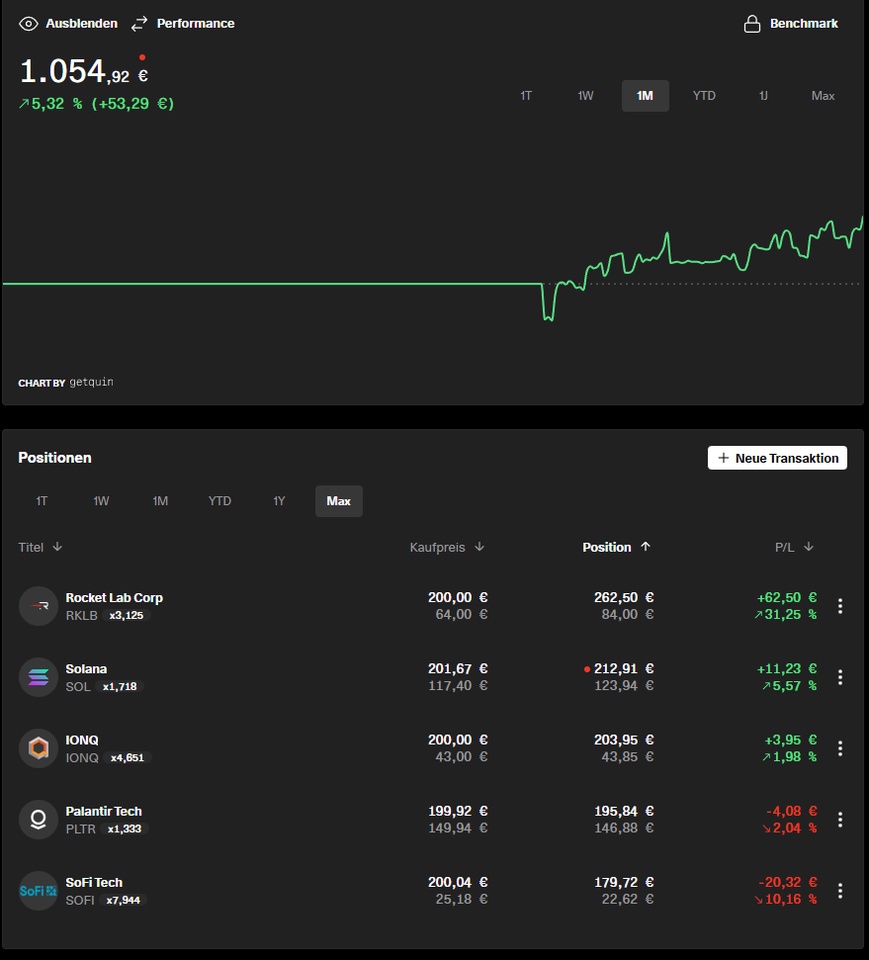869x960 pixels.
Task: Select the 1M chart time range
Action: pos(645,96)
